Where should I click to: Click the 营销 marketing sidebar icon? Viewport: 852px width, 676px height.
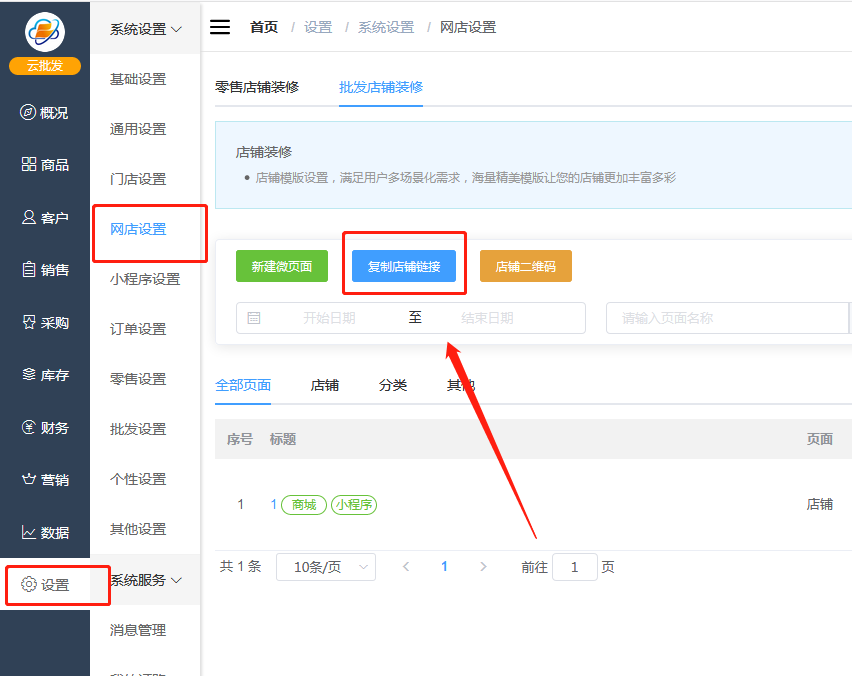pyautogui.click(x=44, y=479)
